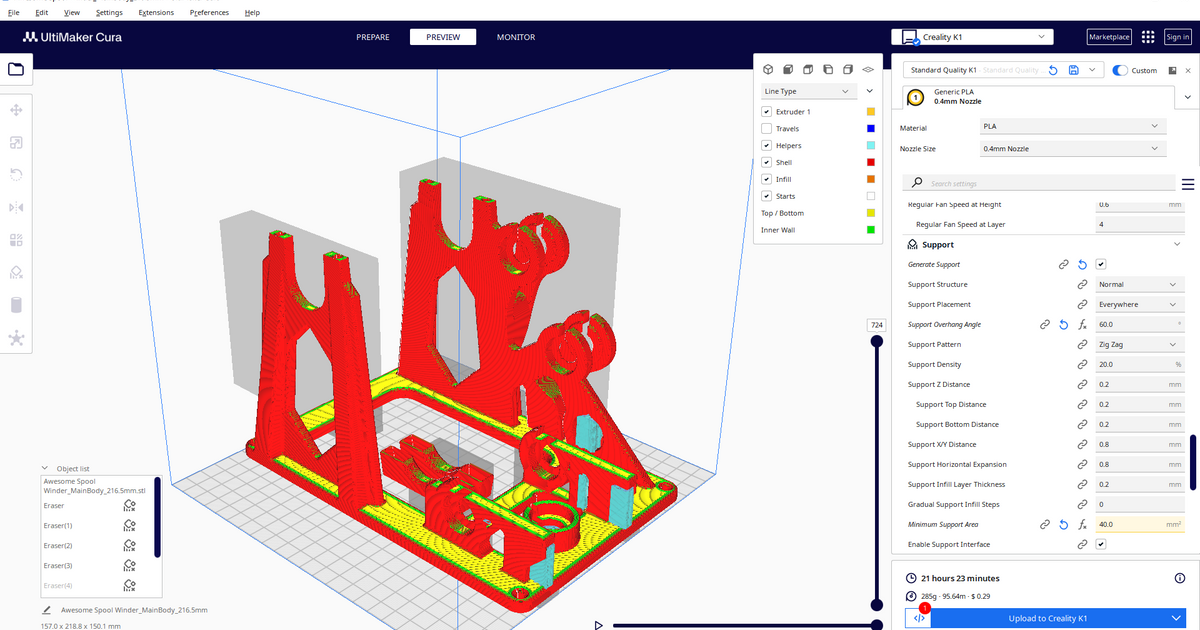Select the Mirror tool in left toolbar

click(16, 208)
